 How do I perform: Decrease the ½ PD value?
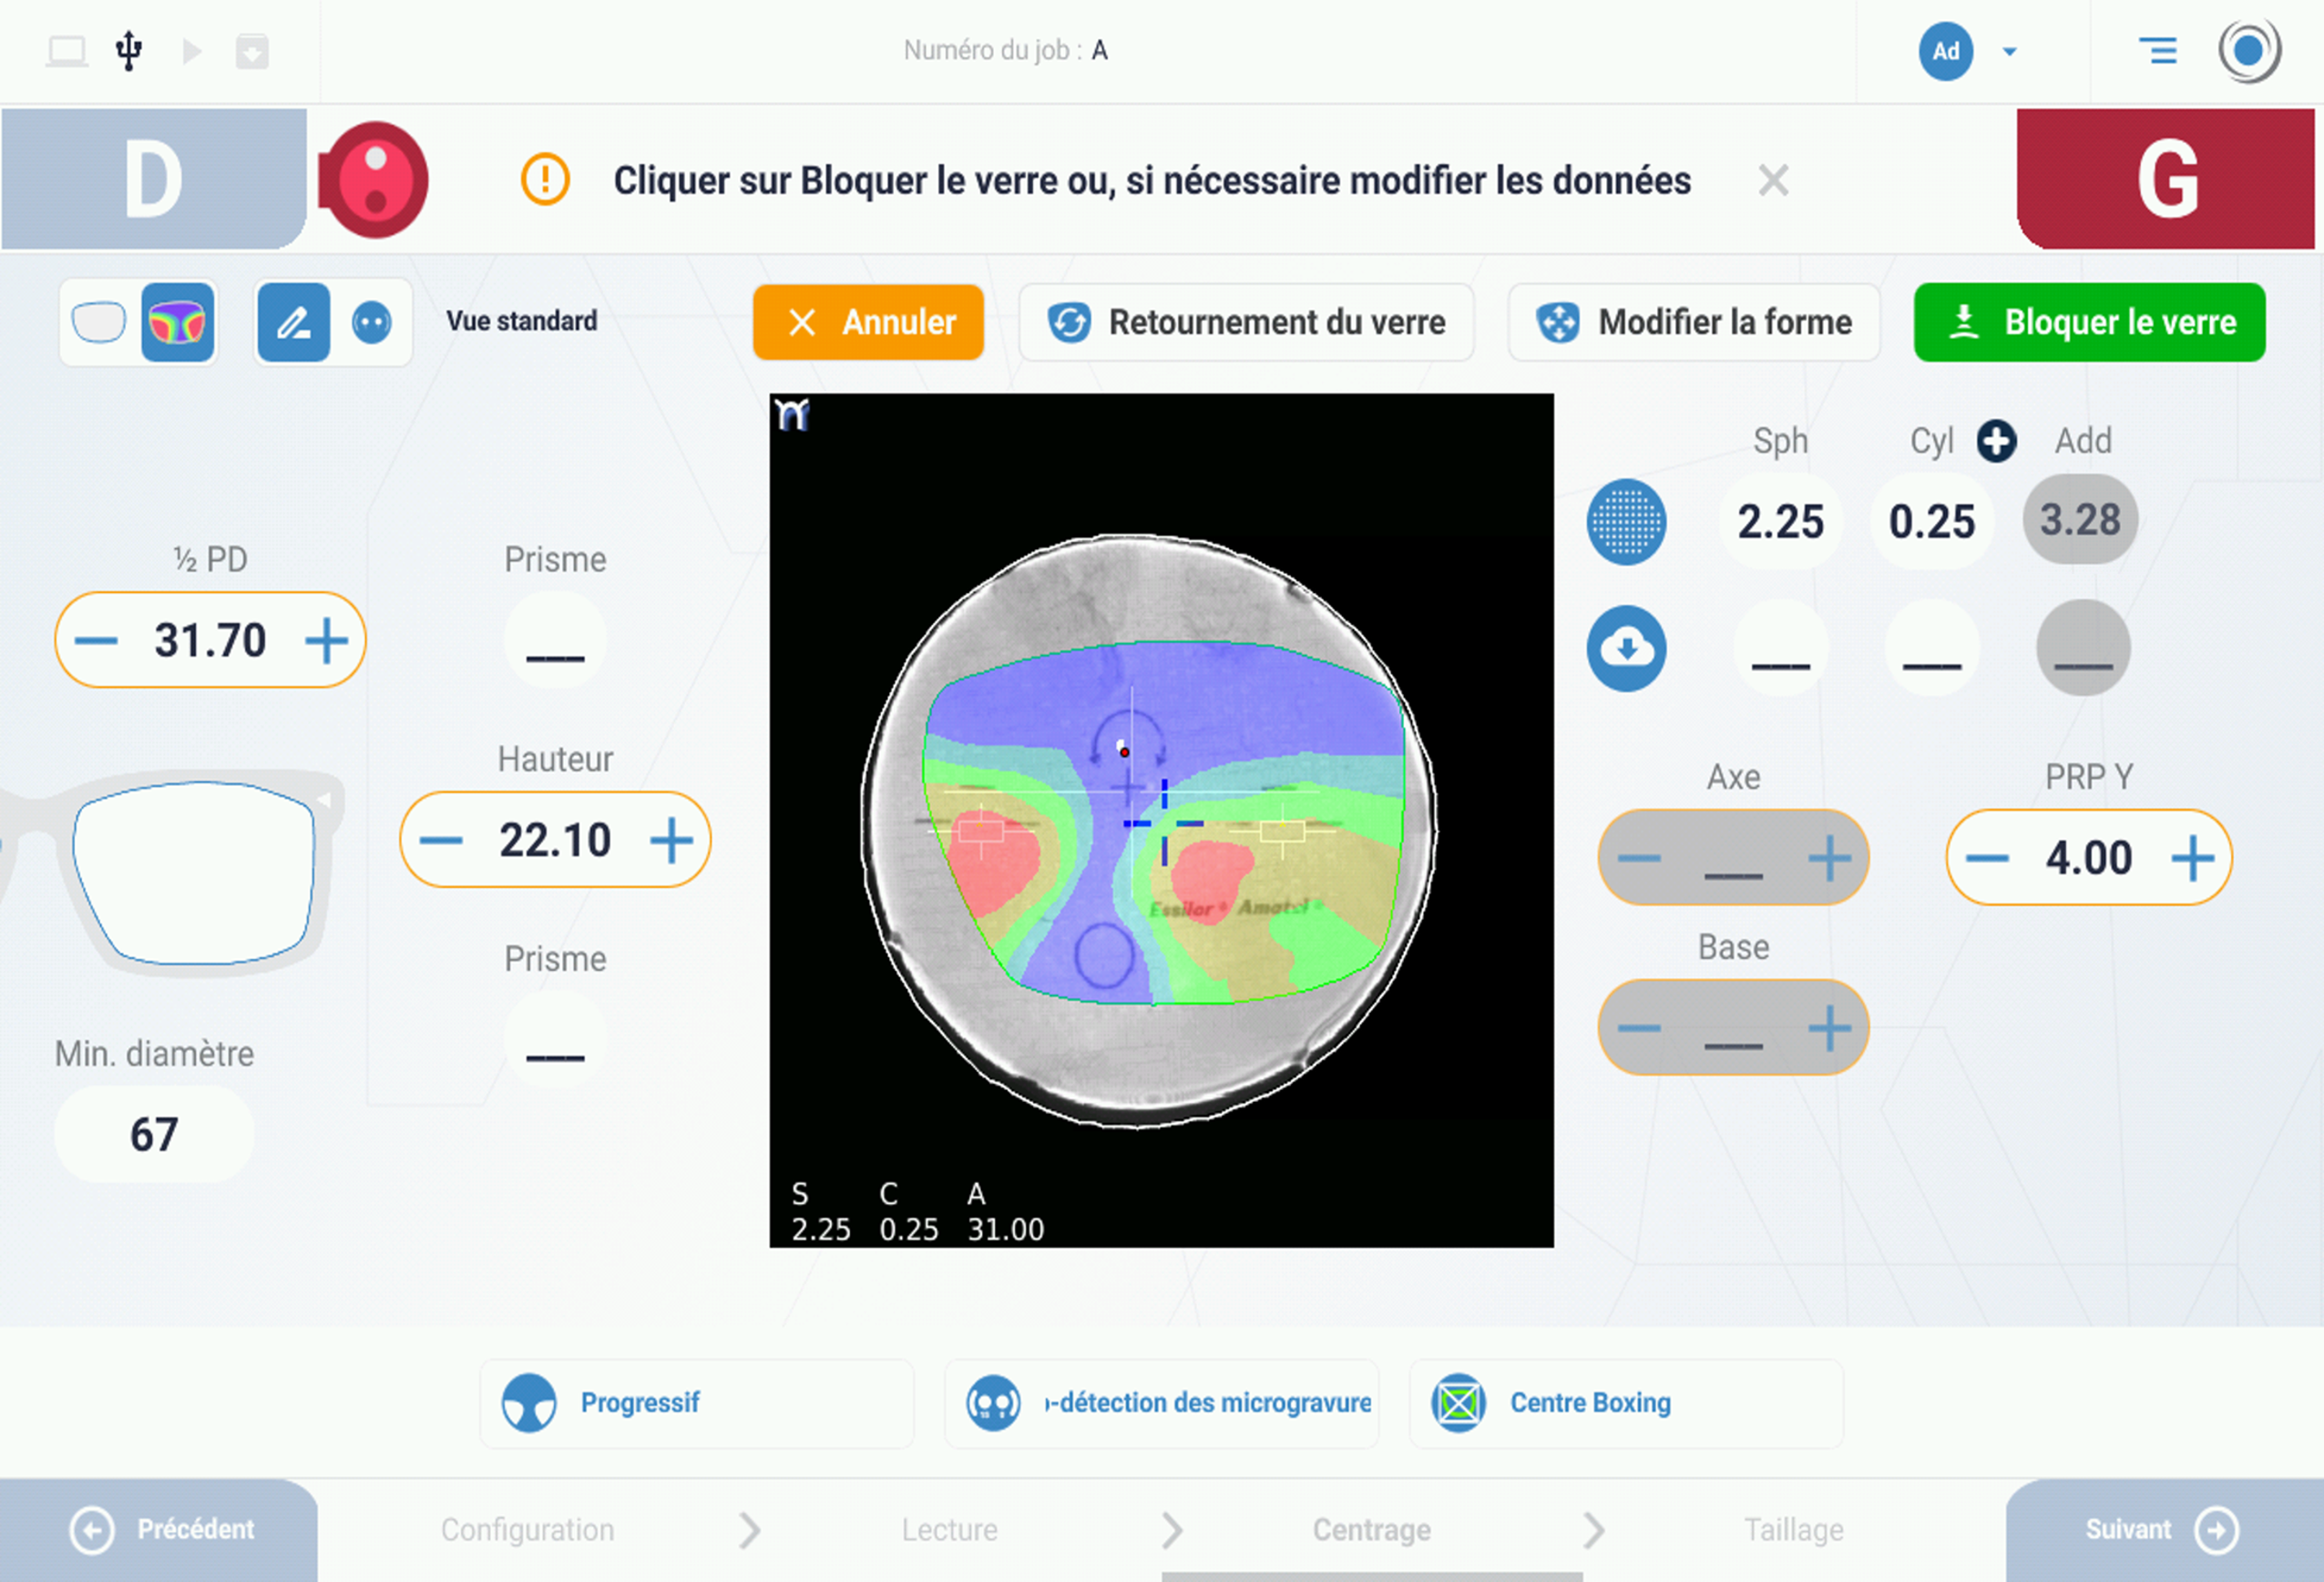[96, 640]
